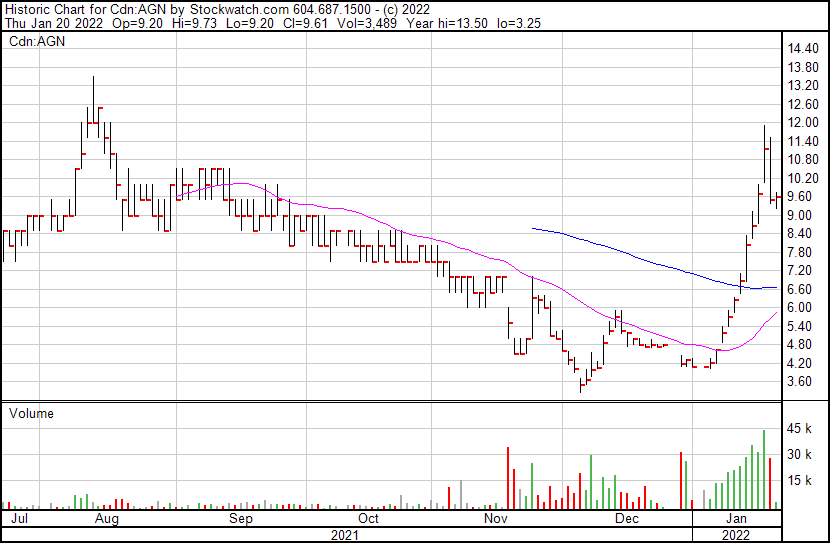Click the 'Historic Chart for Cdn:AGN' title text
The image size is (830, 543).
(x=86, y=10)
